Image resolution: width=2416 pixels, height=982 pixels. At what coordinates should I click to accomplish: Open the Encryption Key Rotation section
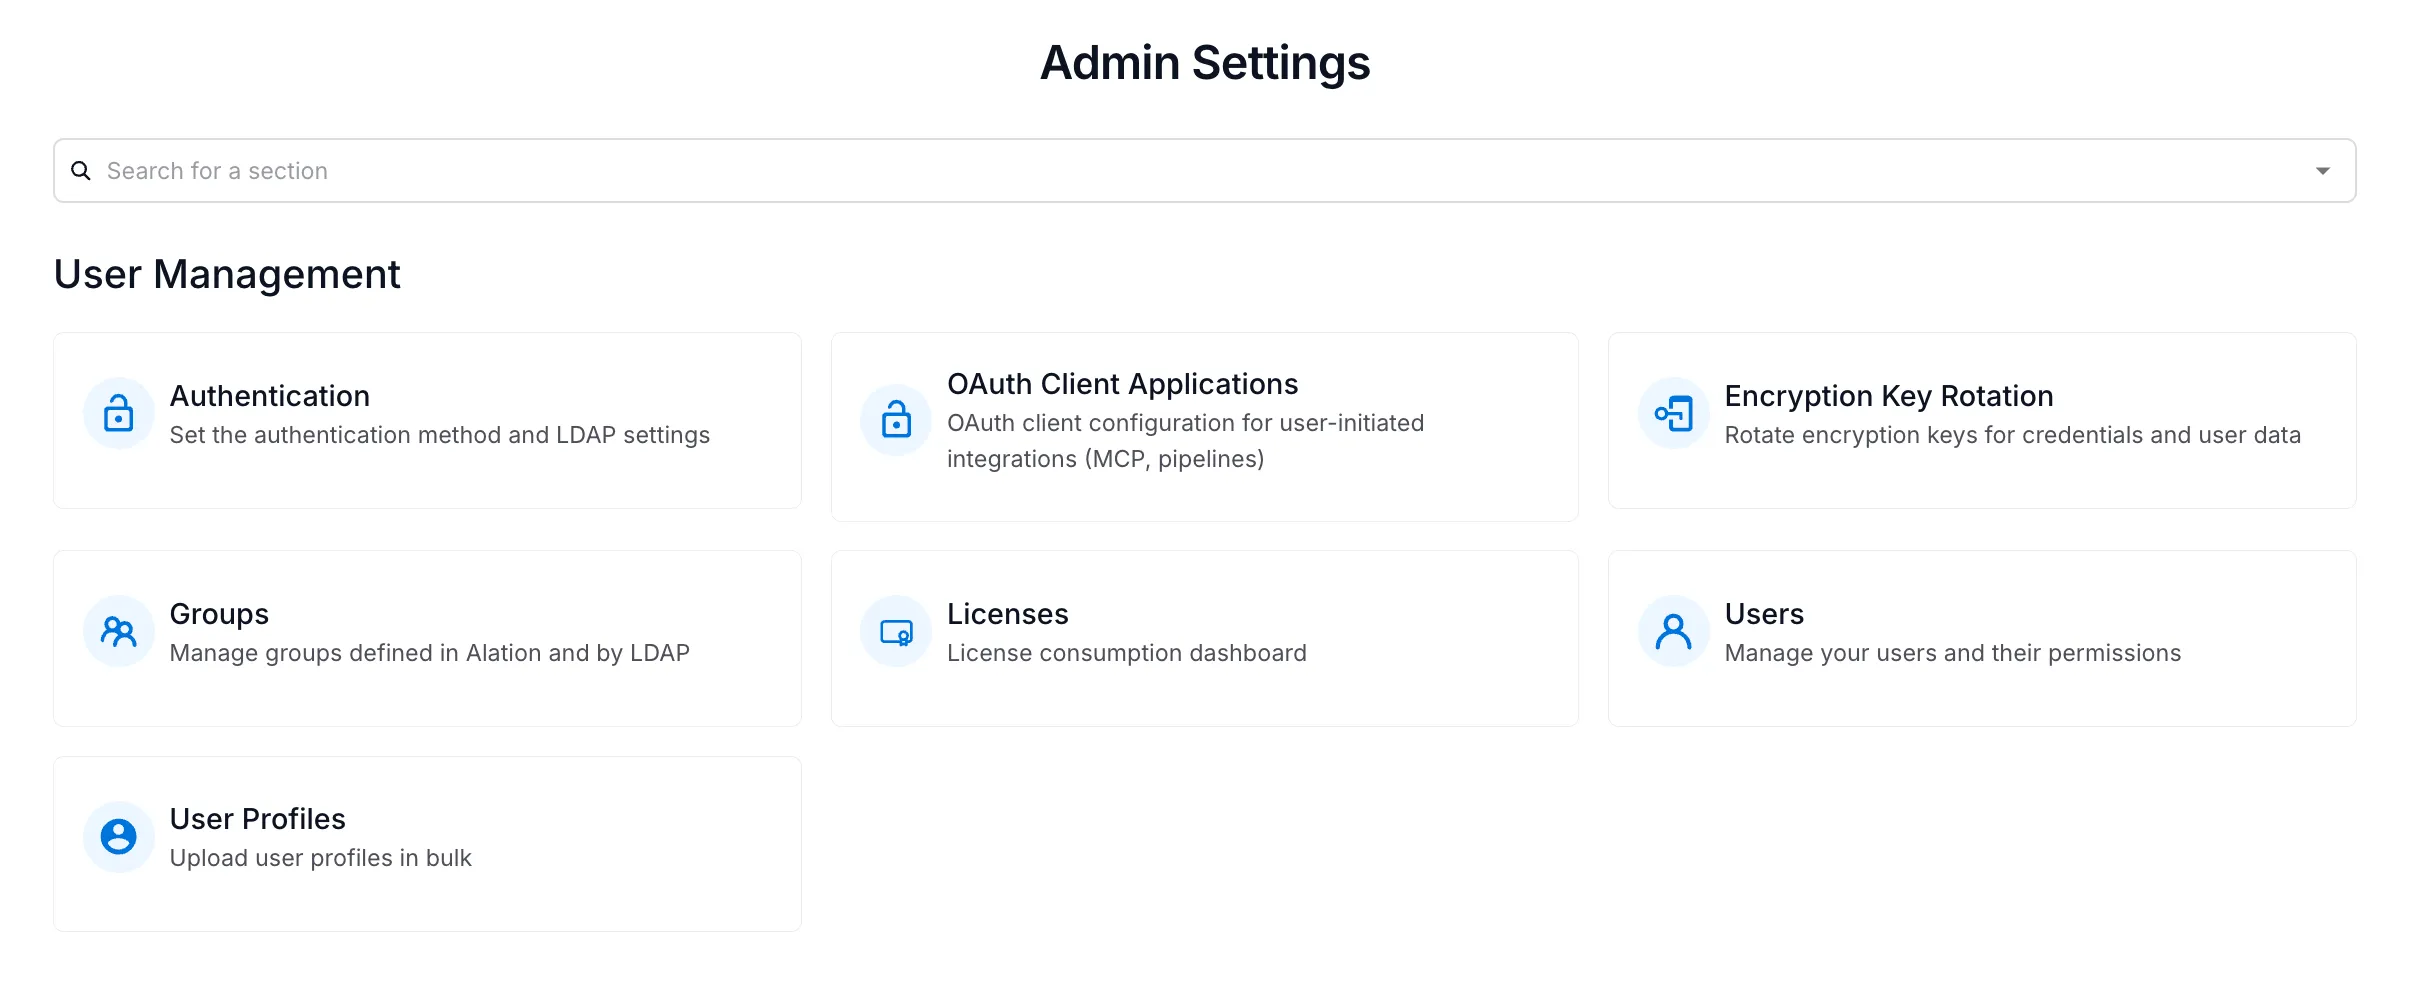pyautogui.click(x=1982, y=419)
